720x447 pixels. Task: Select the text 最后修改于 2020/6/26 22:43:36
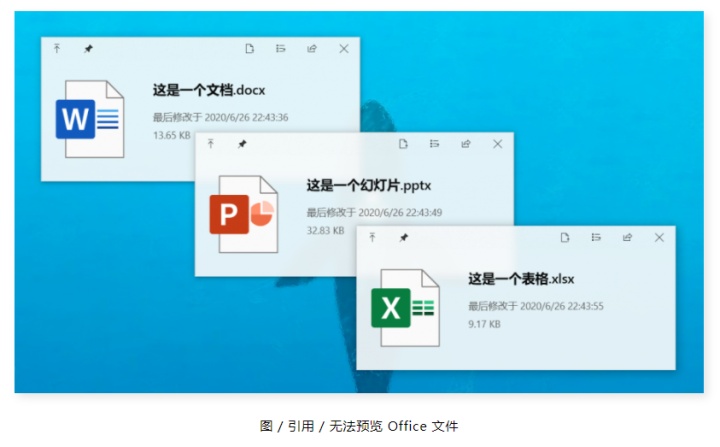220,117
